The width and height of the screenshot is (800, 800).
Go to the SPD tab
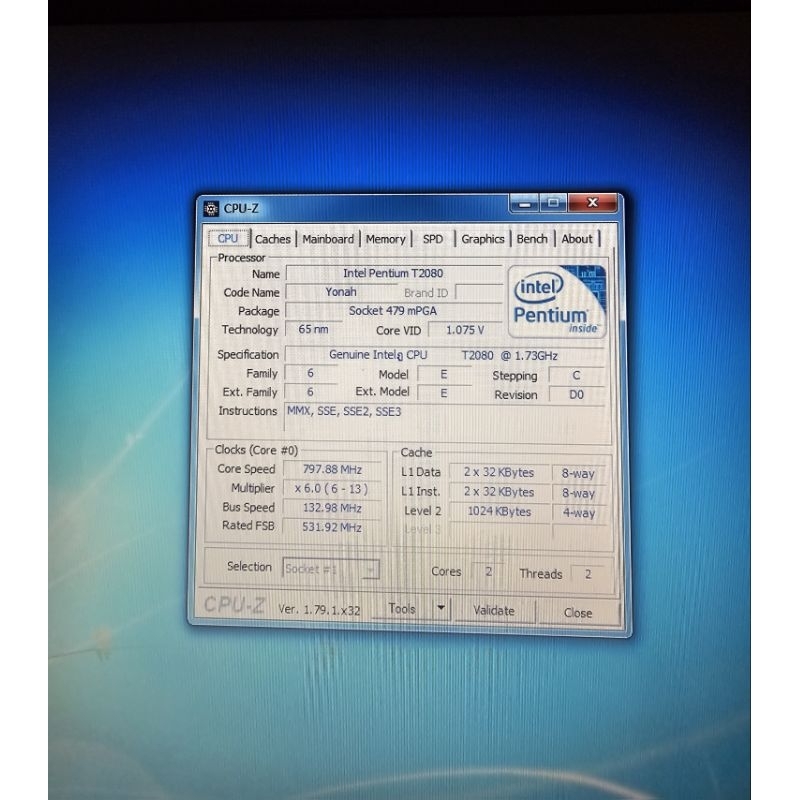click(433, 239)
